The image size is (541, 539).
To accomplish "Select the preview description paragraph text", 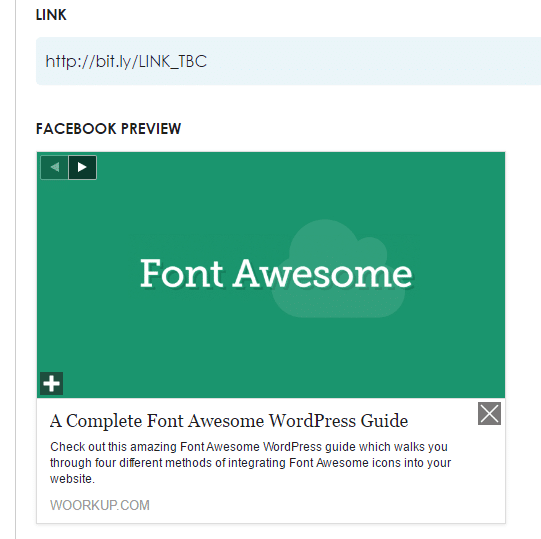I will pos(250,463).
